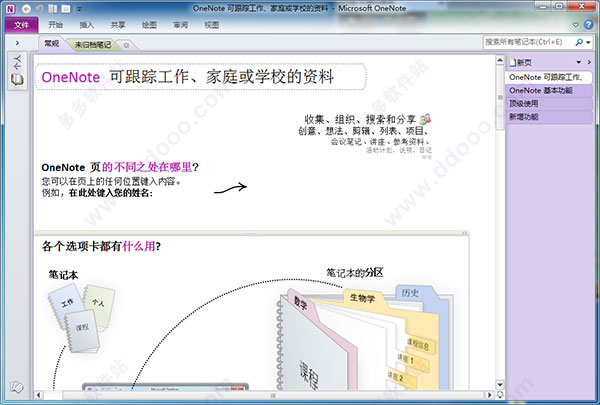Click the 课程 notebook image
Screen dimensions: 600x405
tap(82, 331)
